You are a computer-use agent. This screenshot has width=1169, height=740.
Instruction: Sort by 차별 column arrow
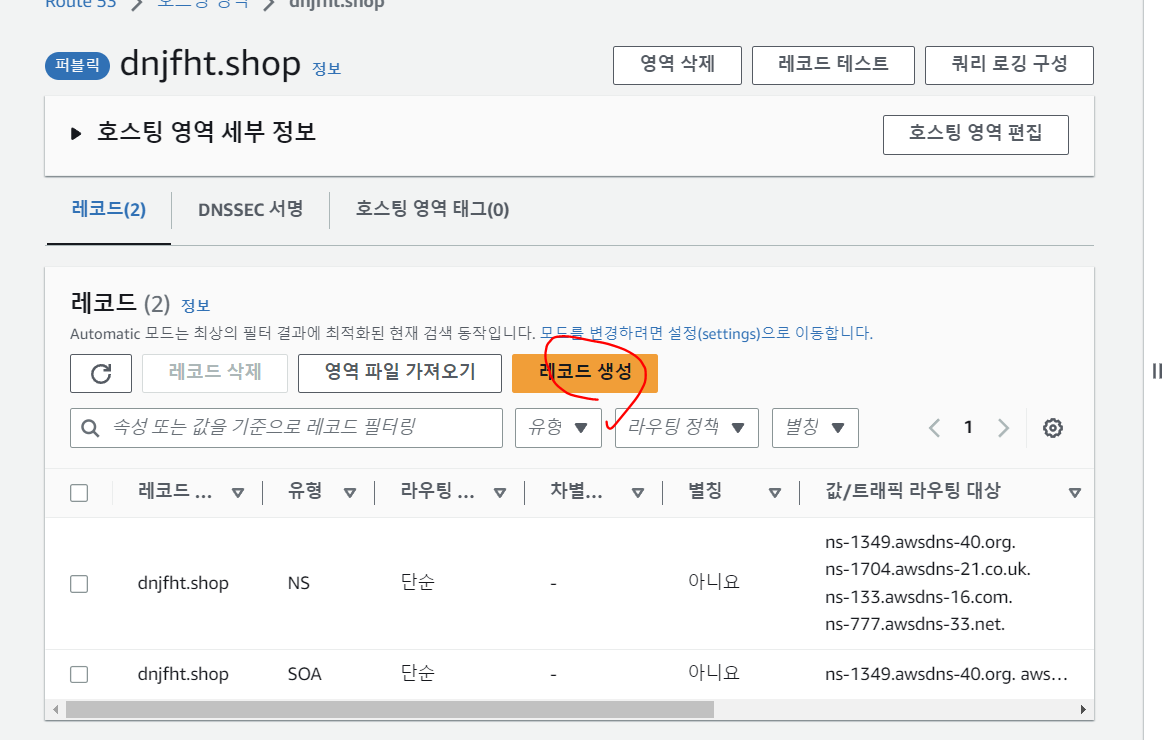637,493
